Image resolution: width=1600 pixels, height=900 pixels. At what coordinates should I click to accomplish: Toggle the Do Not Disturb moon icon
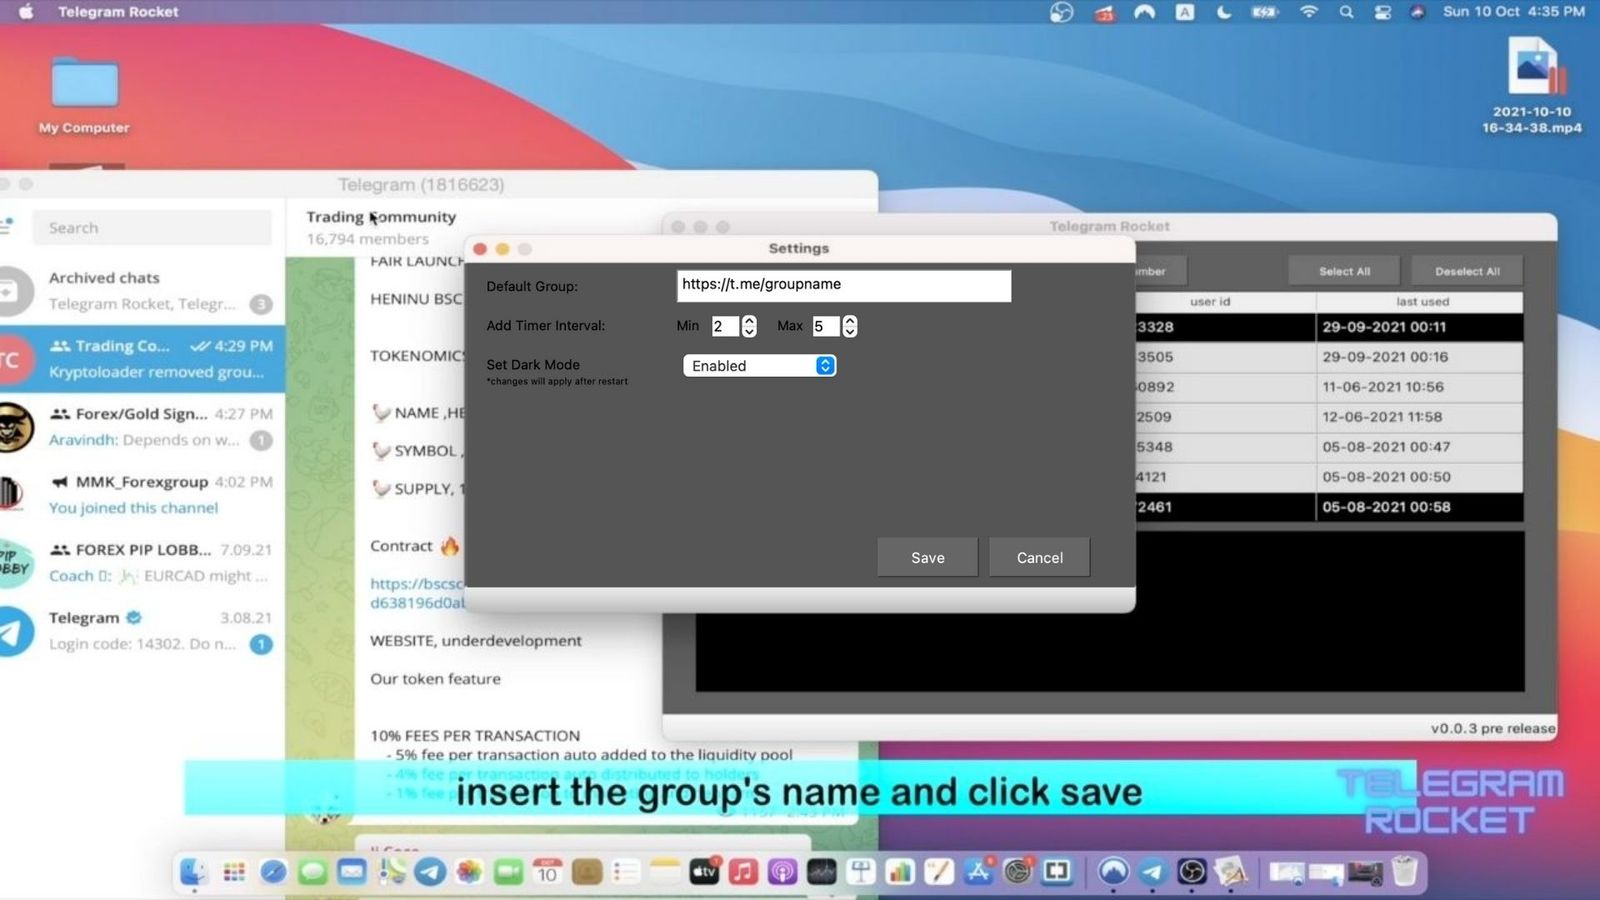click(1224, 12)
